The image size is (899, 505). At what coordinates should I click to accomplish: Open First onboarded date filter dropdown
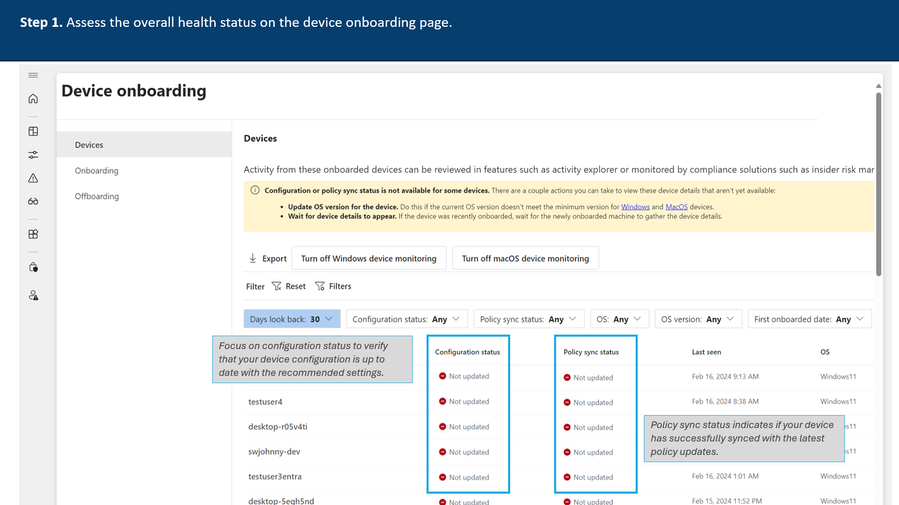pyautogui.click(x=810, y=319)
